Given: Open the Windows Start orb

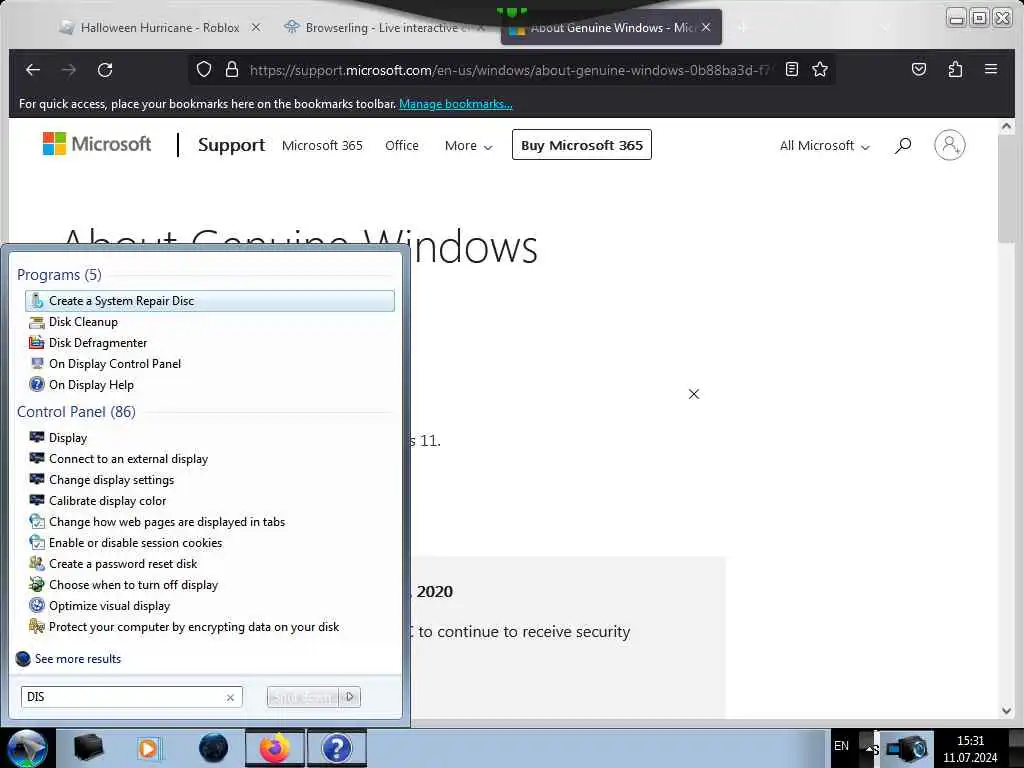Looking at the screenshot, I should (27, 748).
